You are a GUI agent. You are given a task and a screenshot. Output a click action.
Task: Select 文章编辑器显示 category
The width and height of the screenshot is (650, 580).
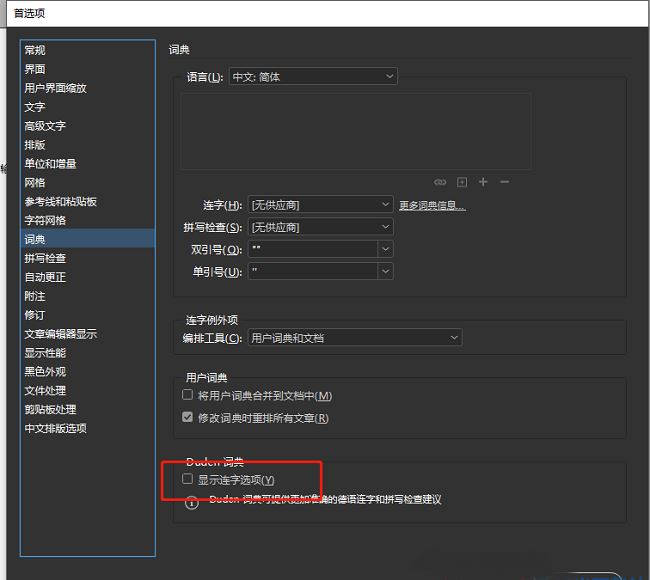click(x=88, y=334)
